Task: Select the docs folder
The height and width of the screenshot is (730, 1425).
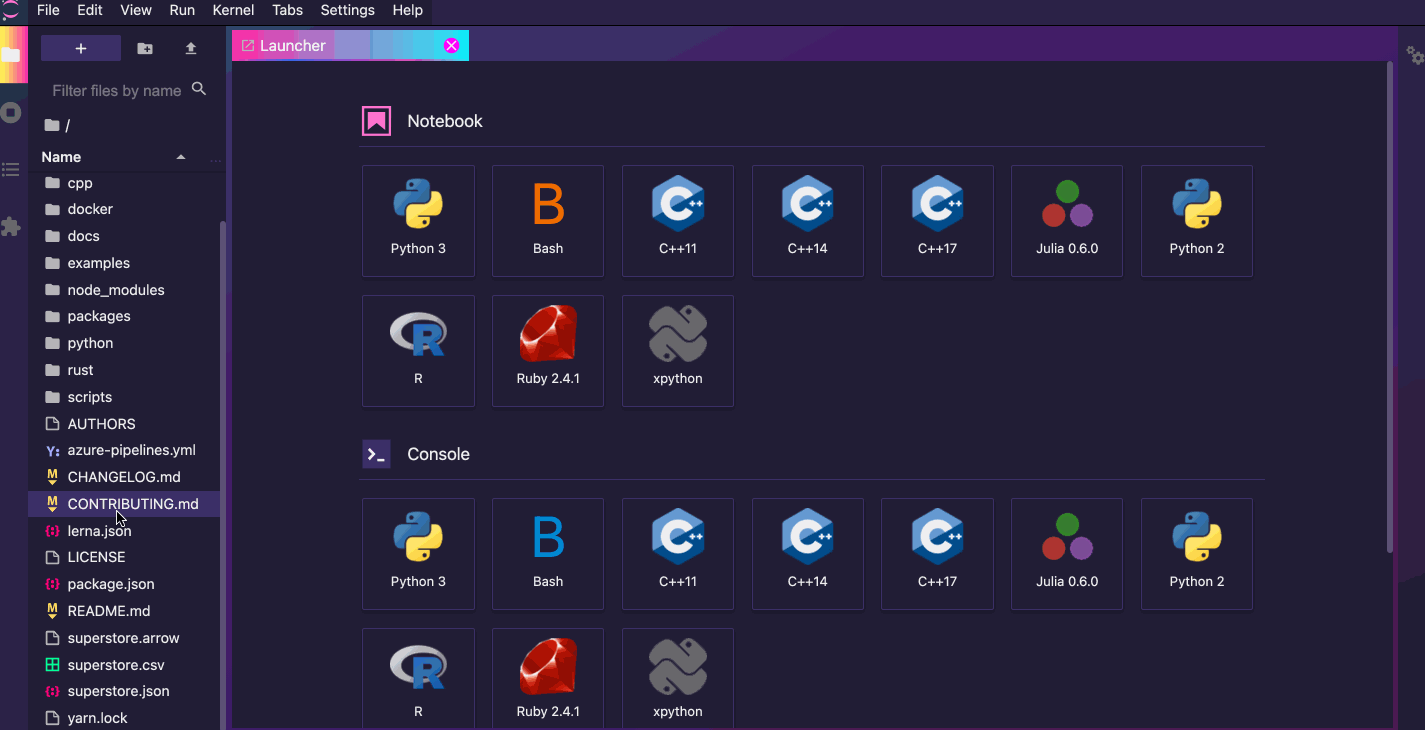Action: pyautogui.click(x=124, y=236)
